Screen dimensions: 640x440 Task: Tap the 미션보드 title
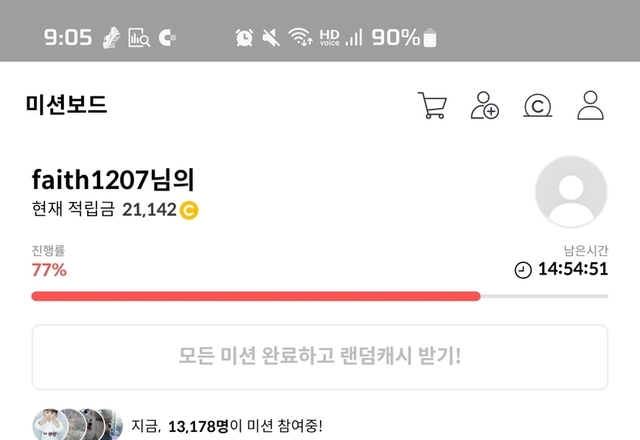coord(67,104)
